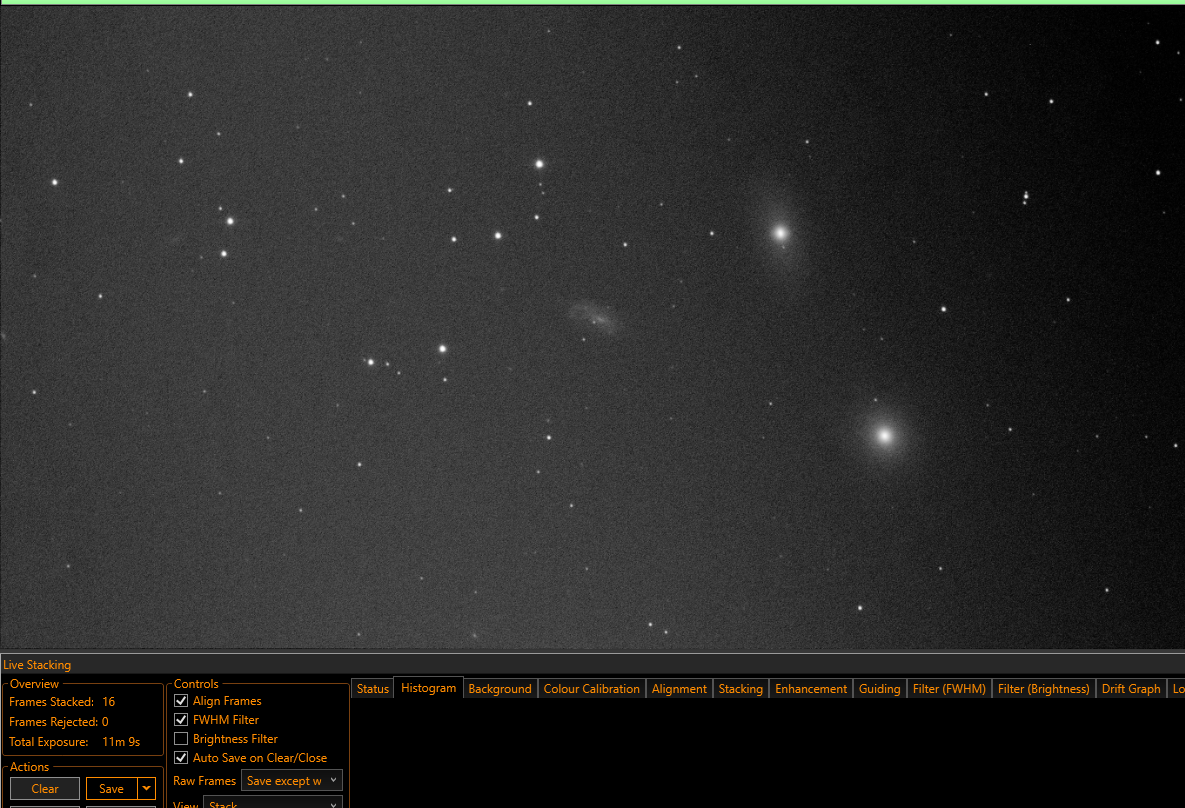The height and width of the screenshot is (808, 1185).
Task: Click the Clear button
Action: (x=45, y=788)
